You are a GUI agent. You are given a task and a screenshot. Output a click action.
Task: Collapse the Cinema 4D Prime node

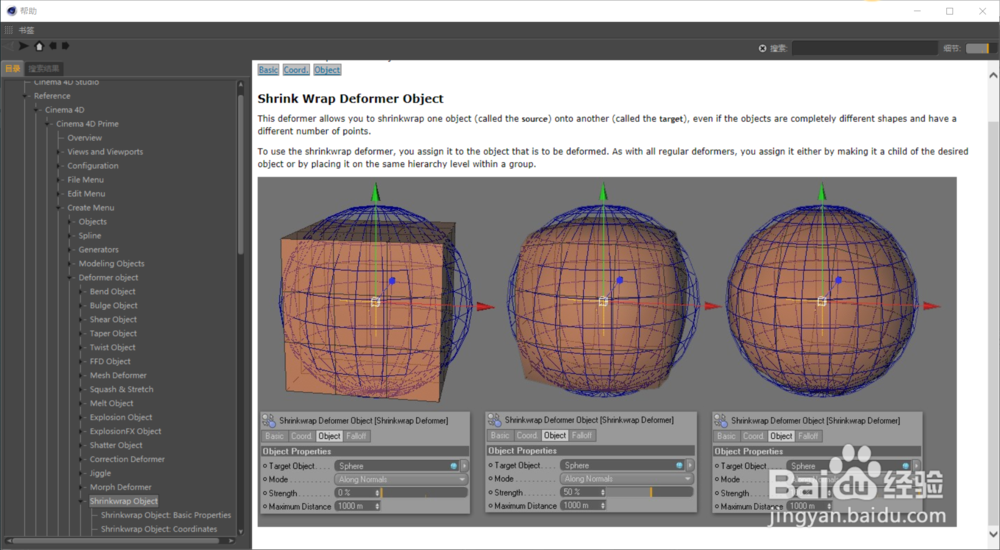pos(48,124)
